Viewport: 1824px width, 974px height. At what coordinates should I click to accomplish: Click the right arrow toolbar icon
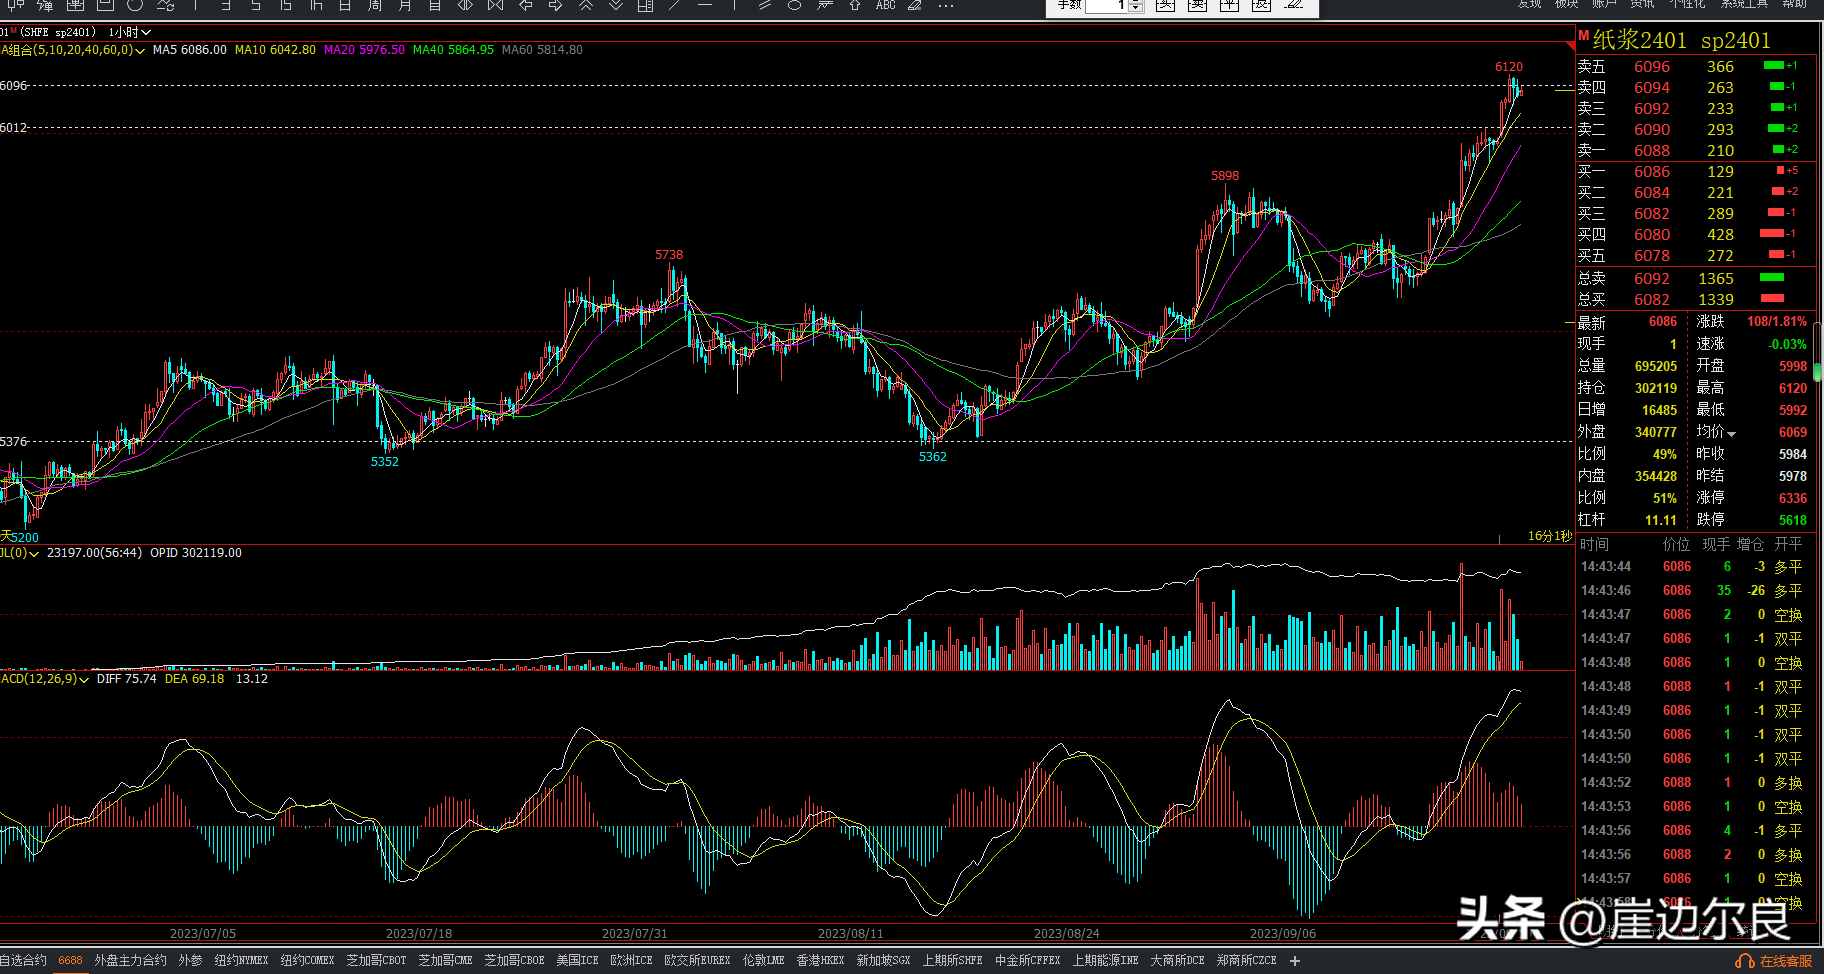click(x=555, y=5)
